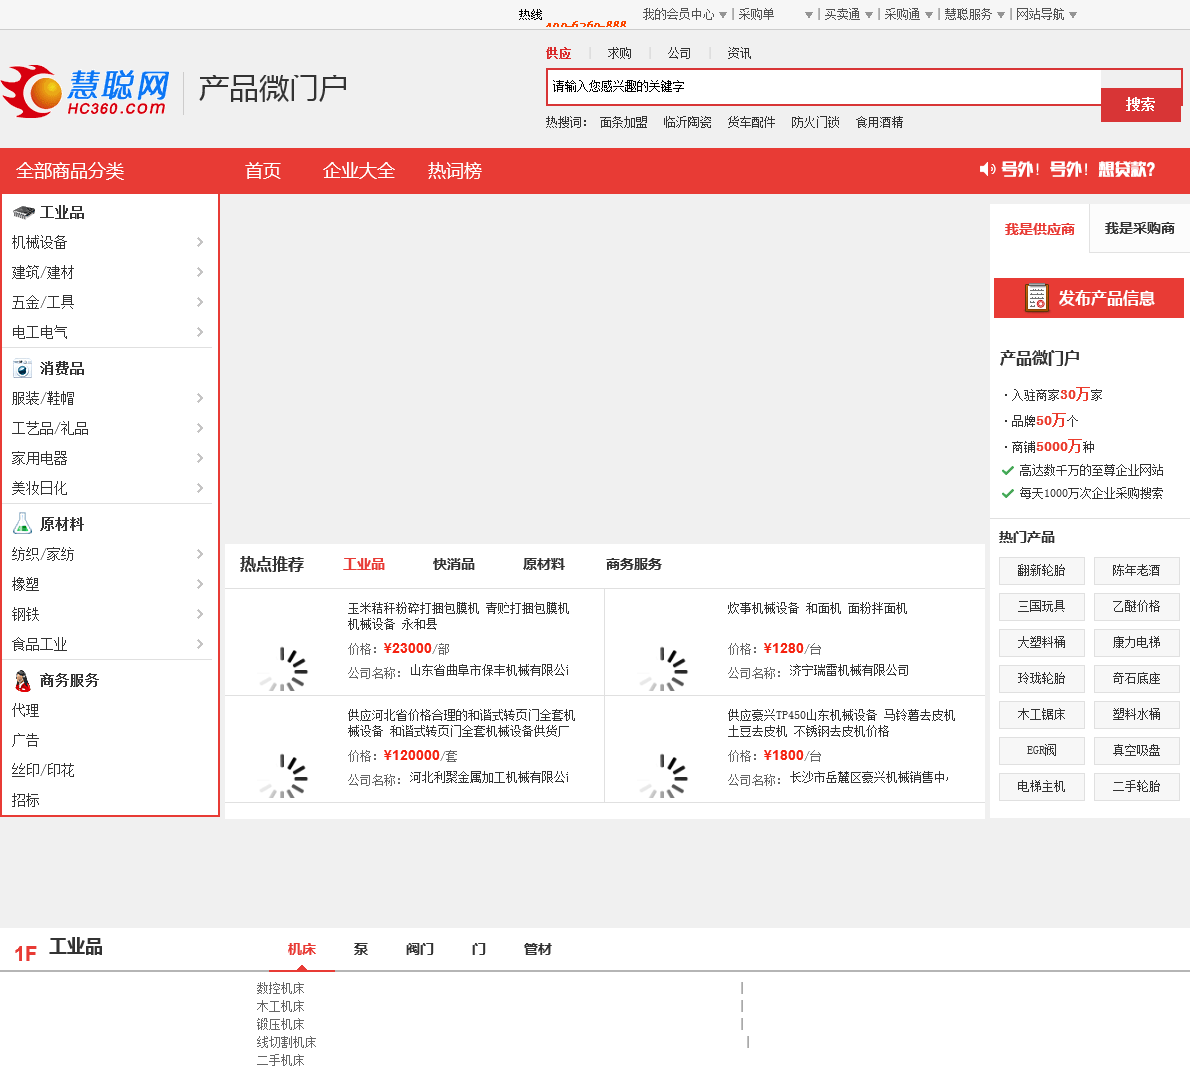The height and width of the screenshot is (1082, 1190).
Task: Open the 买卖通 dropdown
Action: click(x=848, y=14)
